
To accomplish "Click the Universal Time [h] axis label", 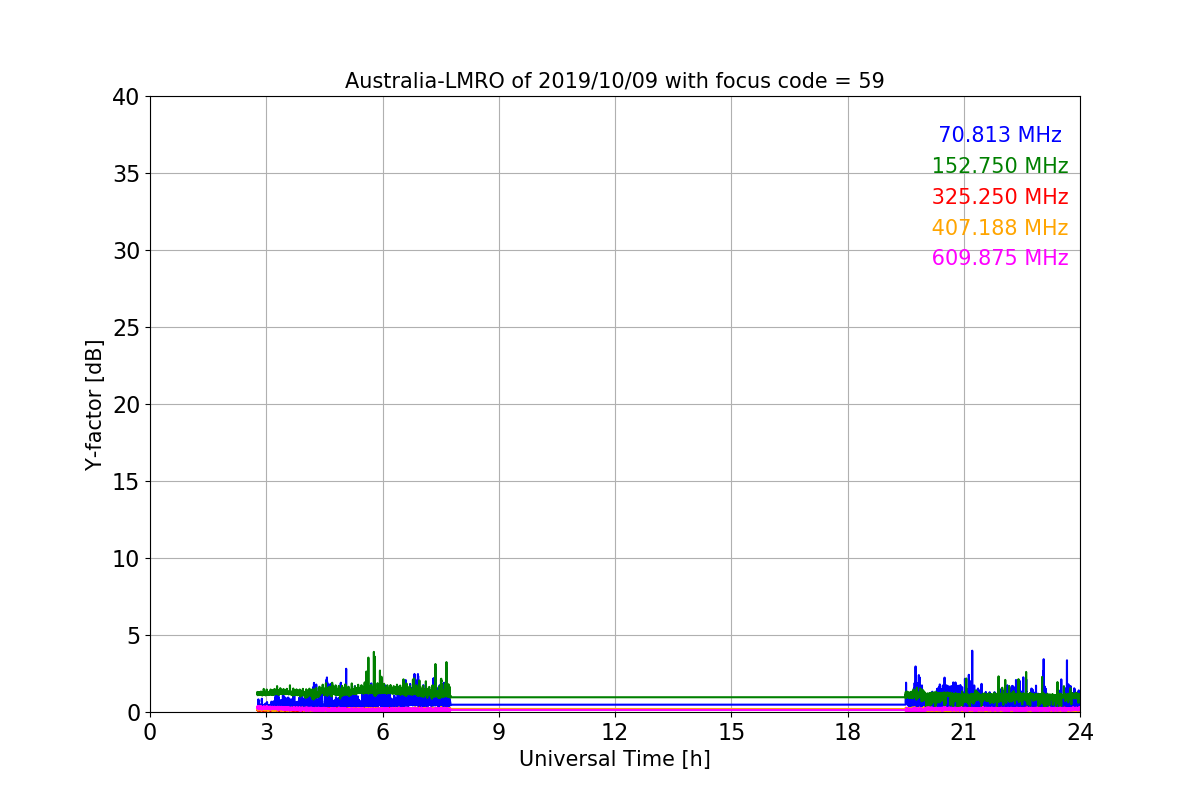I will [x=614, y=759].
